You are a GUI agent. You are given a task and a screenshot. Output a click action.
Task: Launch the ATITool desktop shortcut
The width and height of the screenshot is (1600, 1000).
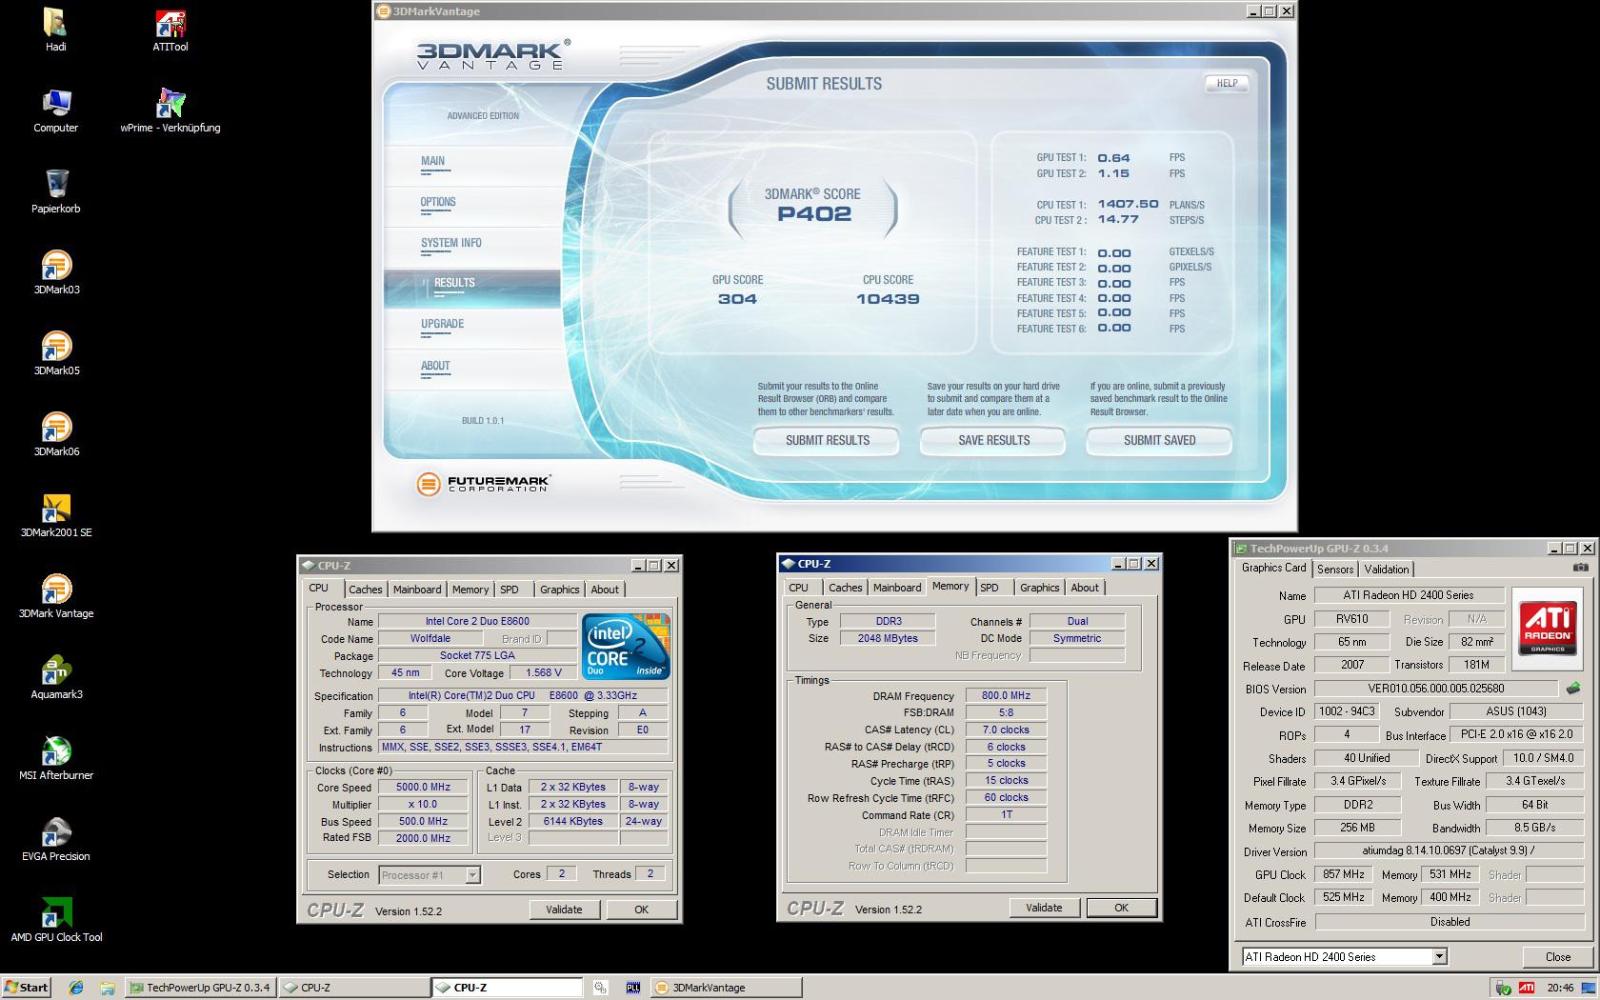click(x=170, y=30)
